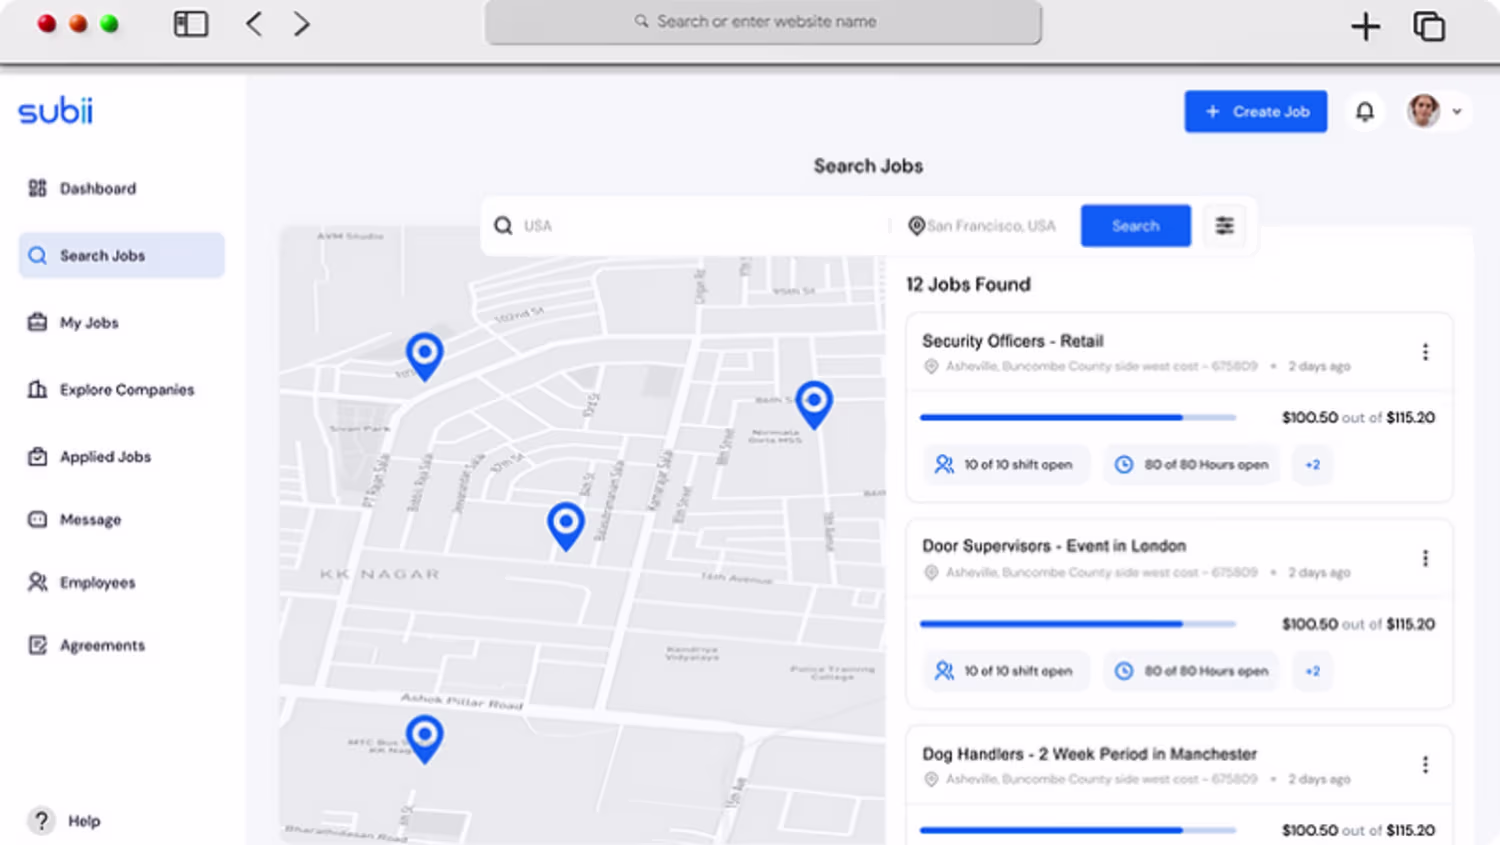This screenshot has height=845, width=1500.
Task: Expand +2 tags on Door Supervisors job
Action: [1313, 671]
